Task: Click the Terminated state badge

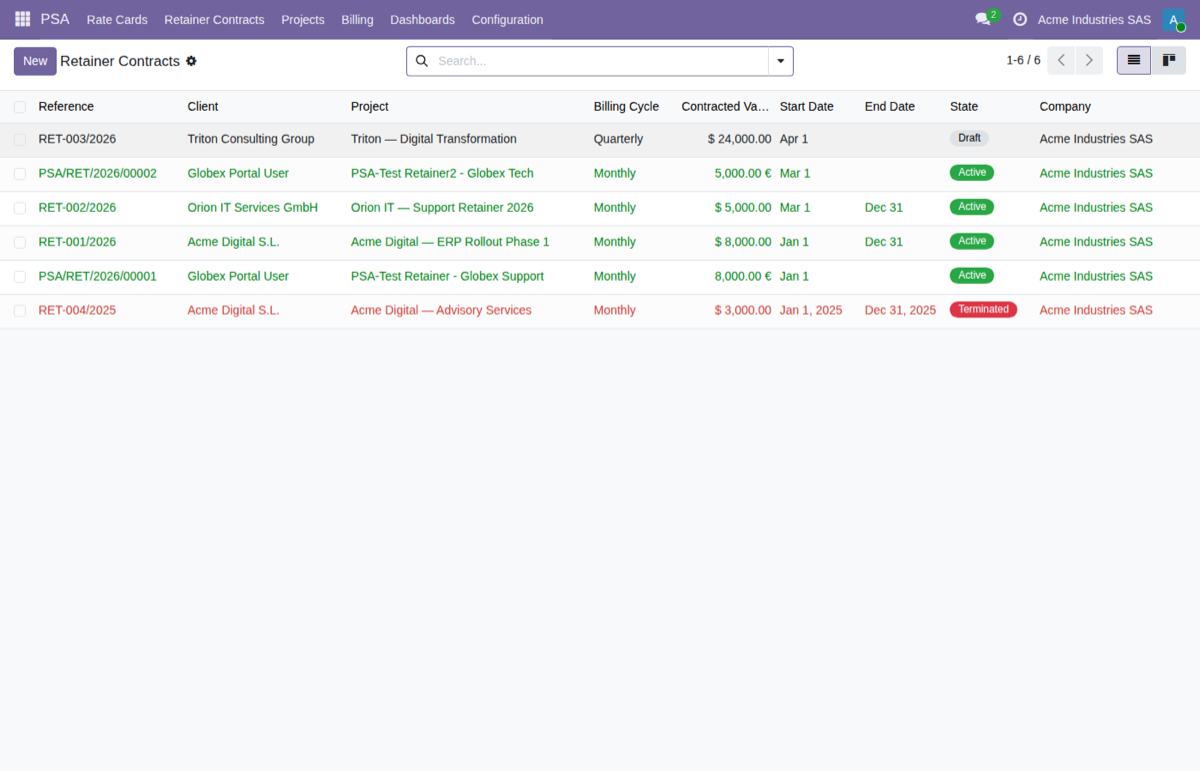Action: pos(983,309)
